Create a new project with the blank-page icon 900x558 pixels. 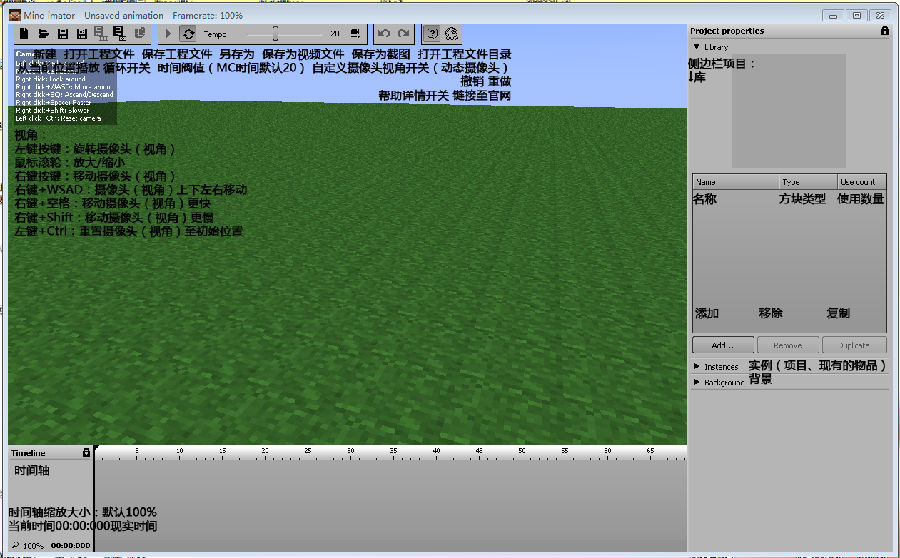[24, 34]
